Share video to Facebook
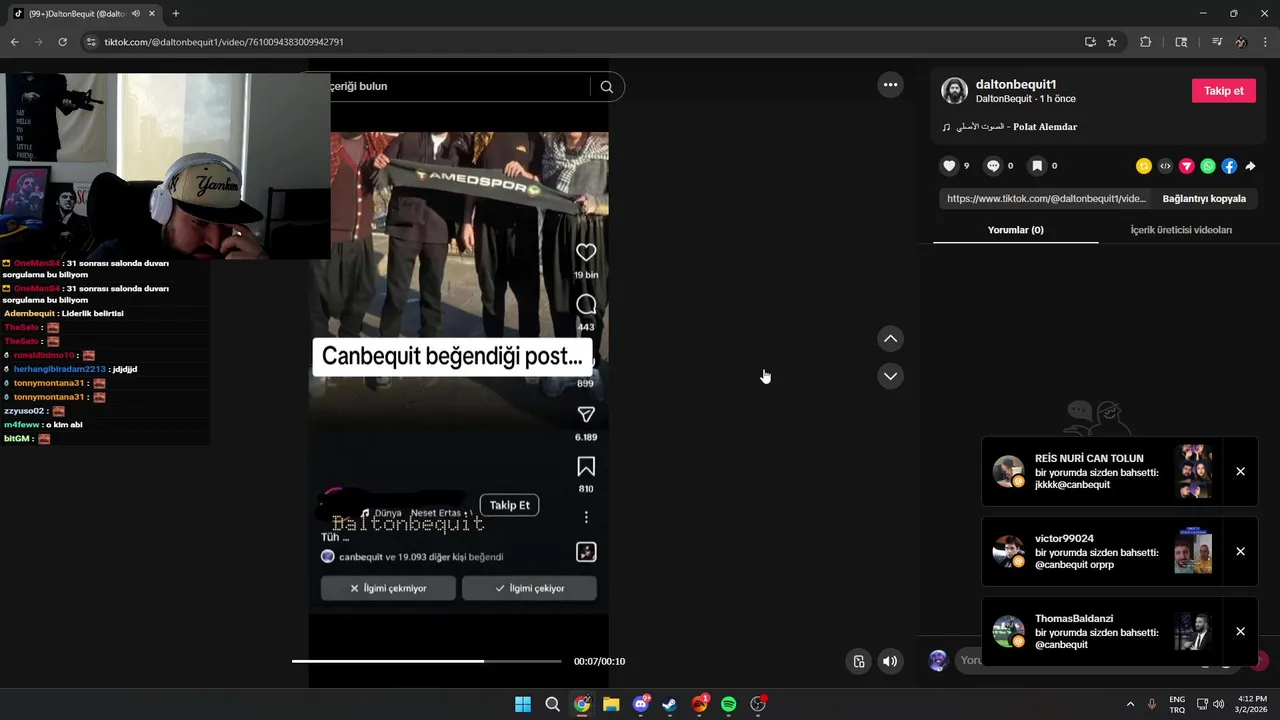The width and height of the screenshot is (1280, 720). [1229, 166]
